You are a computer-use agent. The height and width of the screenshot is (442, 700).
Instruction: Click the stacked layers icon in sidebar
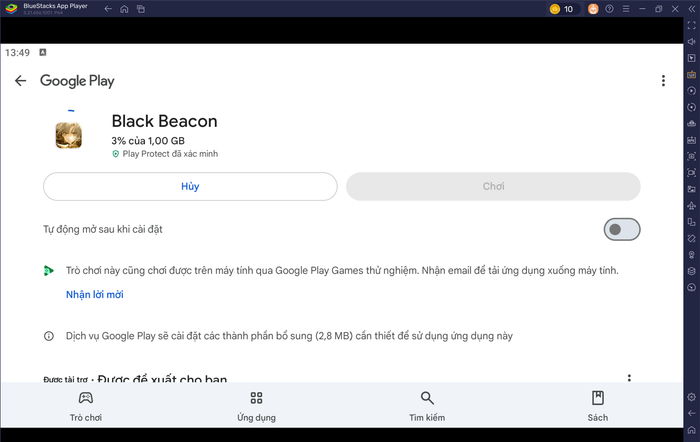692,271
